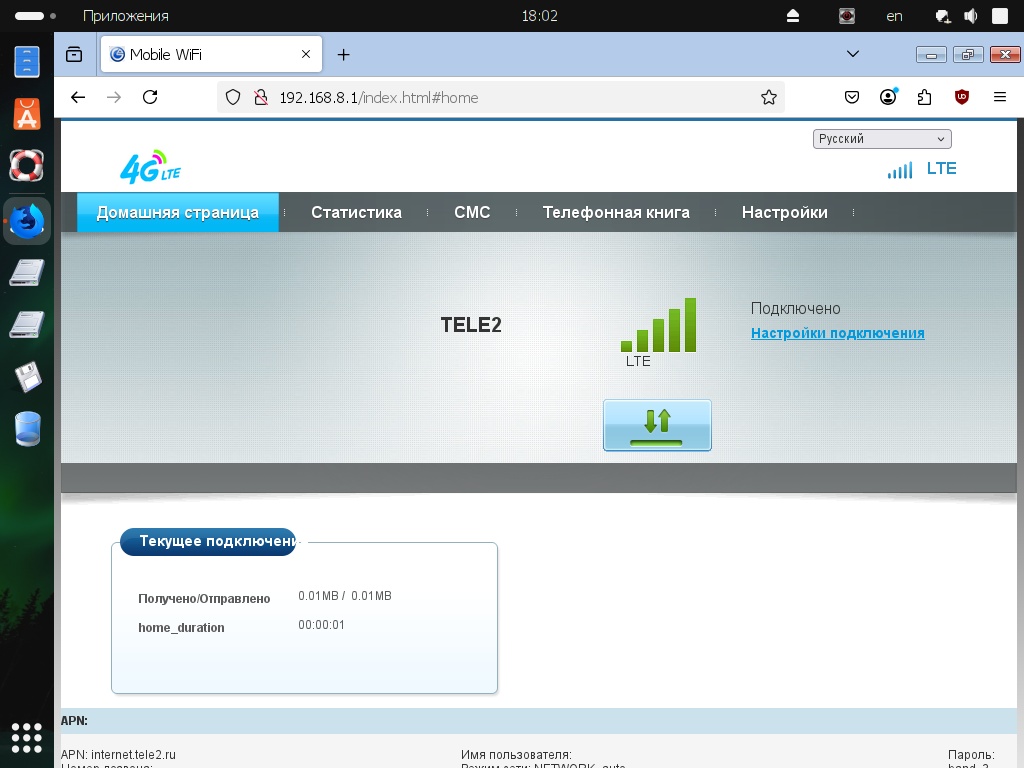1024x768 pixels.
Task: Click the eject icon in top panel
Action: click(x=793, y=16)
